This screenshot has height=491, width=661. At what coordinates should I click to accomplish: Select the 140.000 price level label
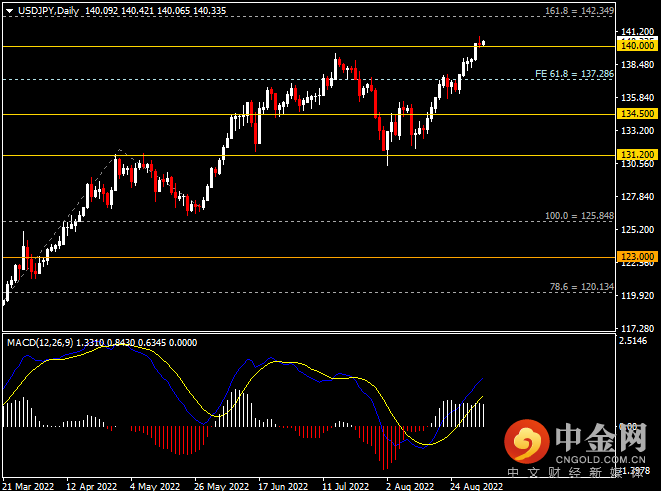click(637, 46)
